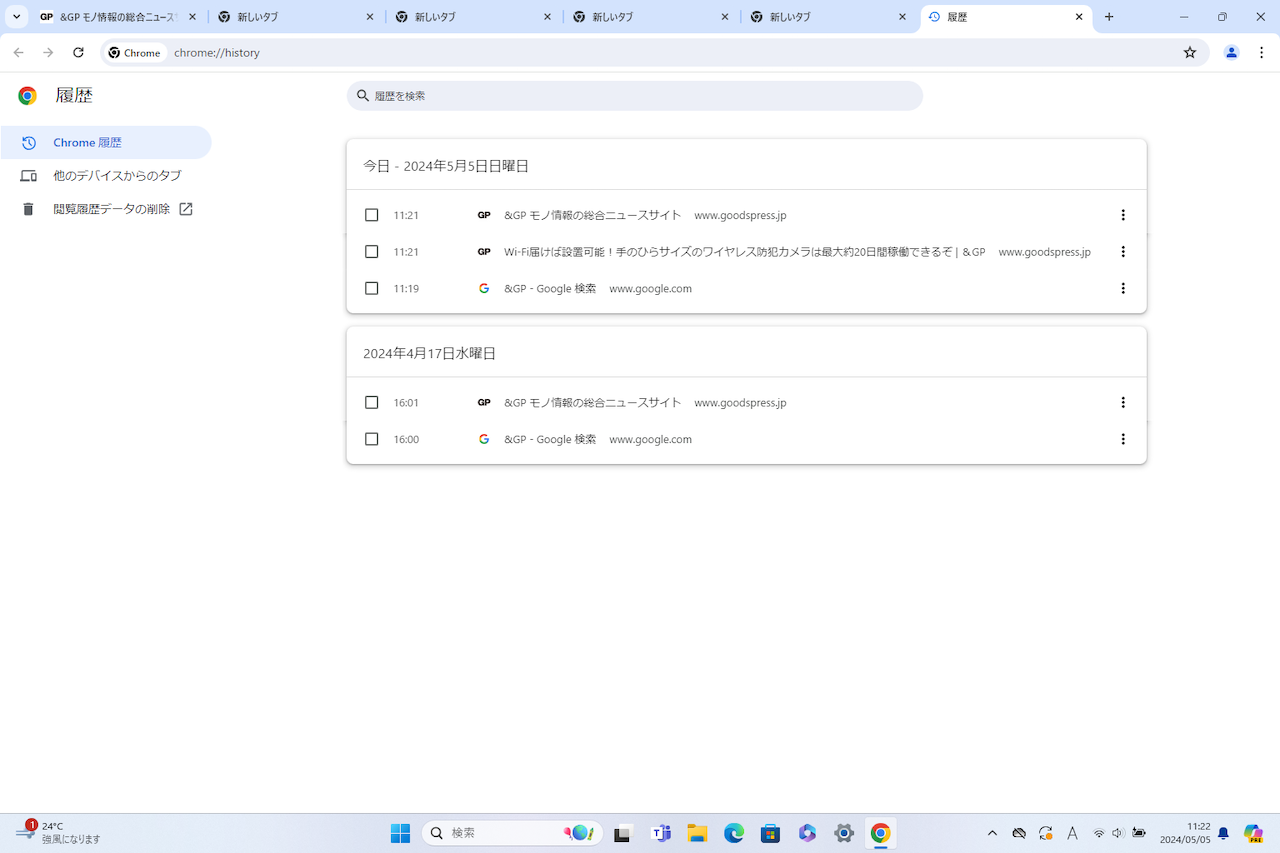Click the taskbar clock showing 11:22
Image resolution: width=1280 pixels, height=853 pixels.
pyautogui.click(x=1185, y=833)
